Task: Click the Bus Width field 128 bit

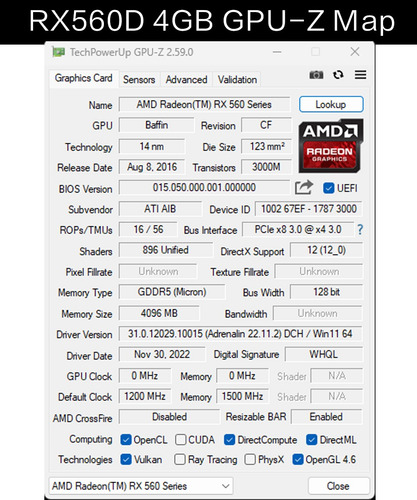Action: tap(326, 292)
